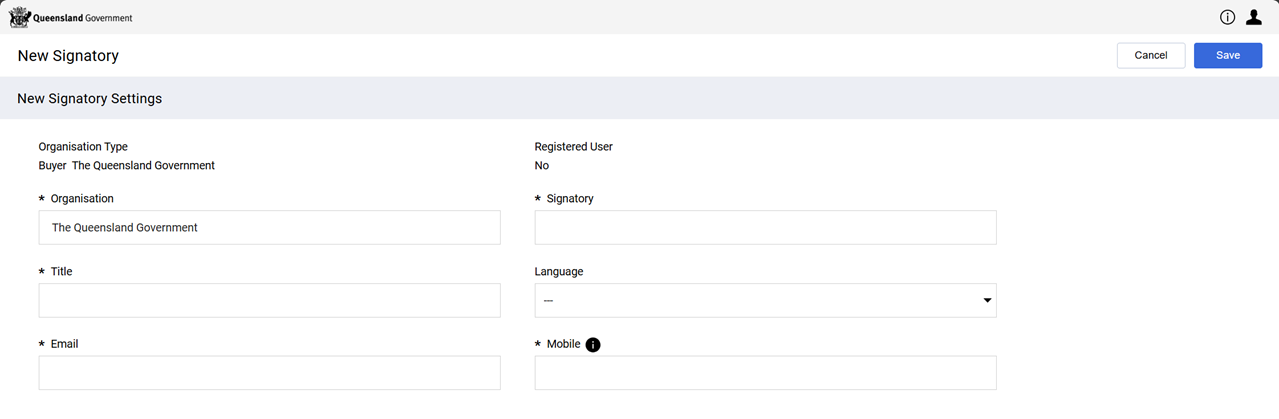Click inside the Mobile number field
The image size is (1279, 419).
pos(765,373)
